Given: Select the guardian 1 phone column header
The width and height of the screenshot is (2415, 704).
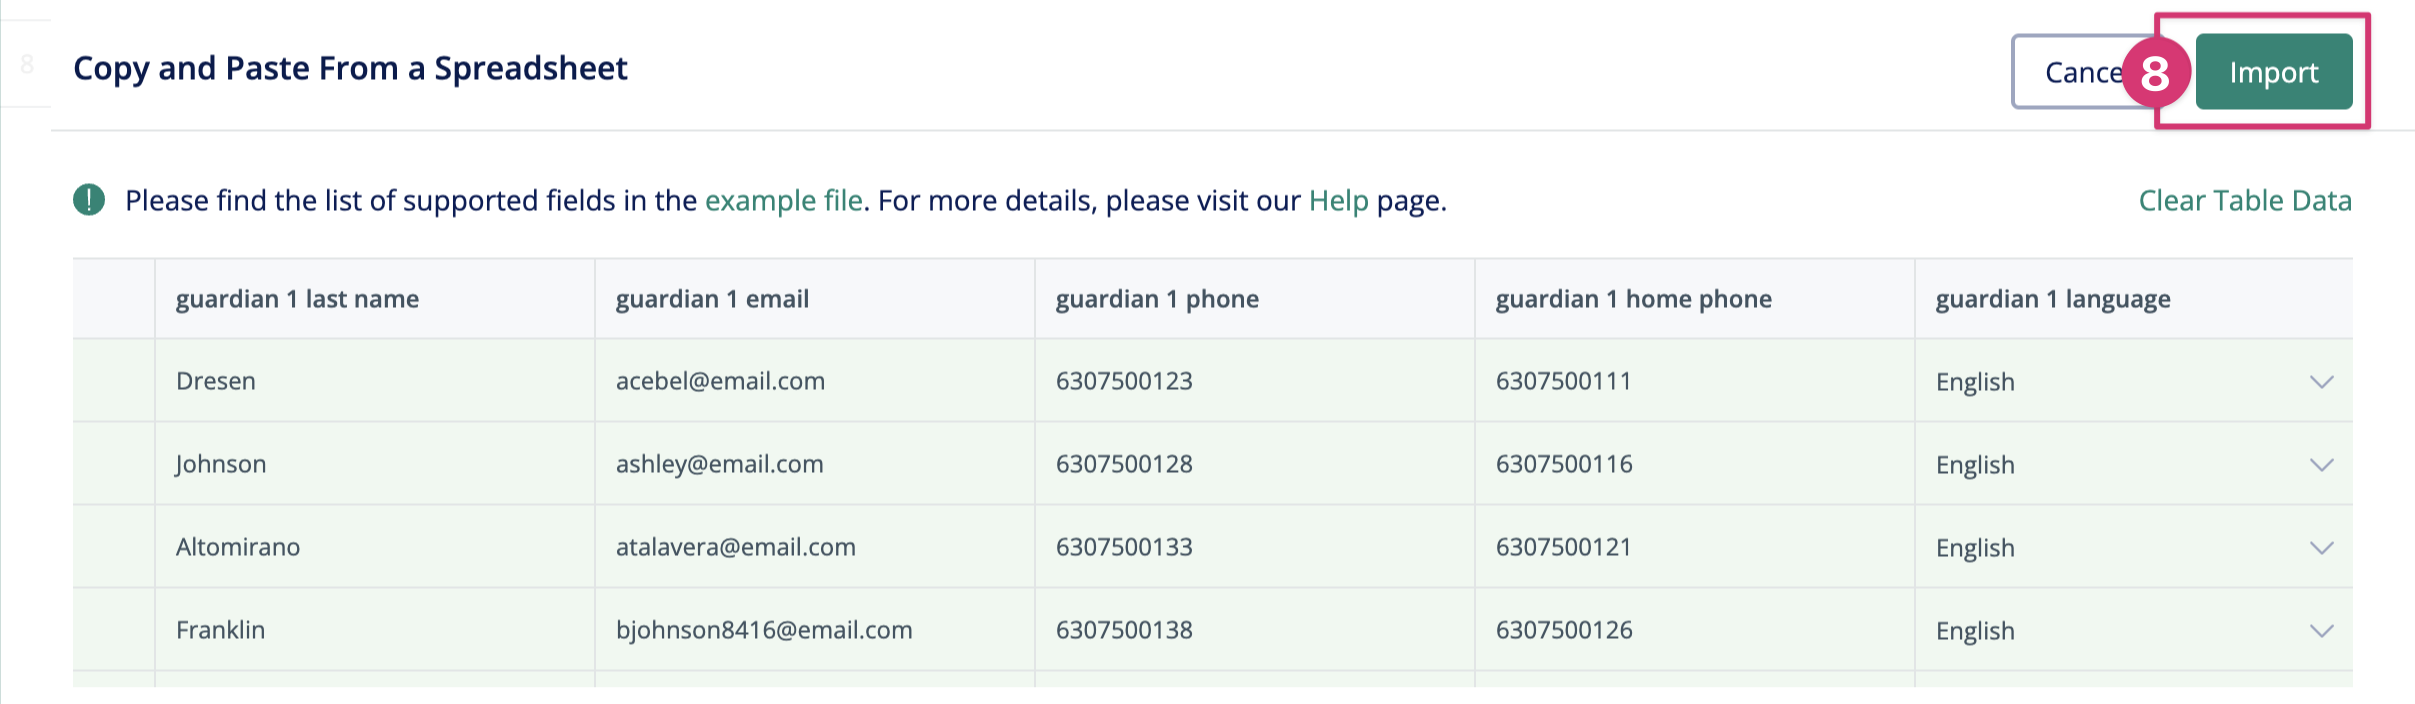Looking at the screenshot, I should [x=1157, y=299].
